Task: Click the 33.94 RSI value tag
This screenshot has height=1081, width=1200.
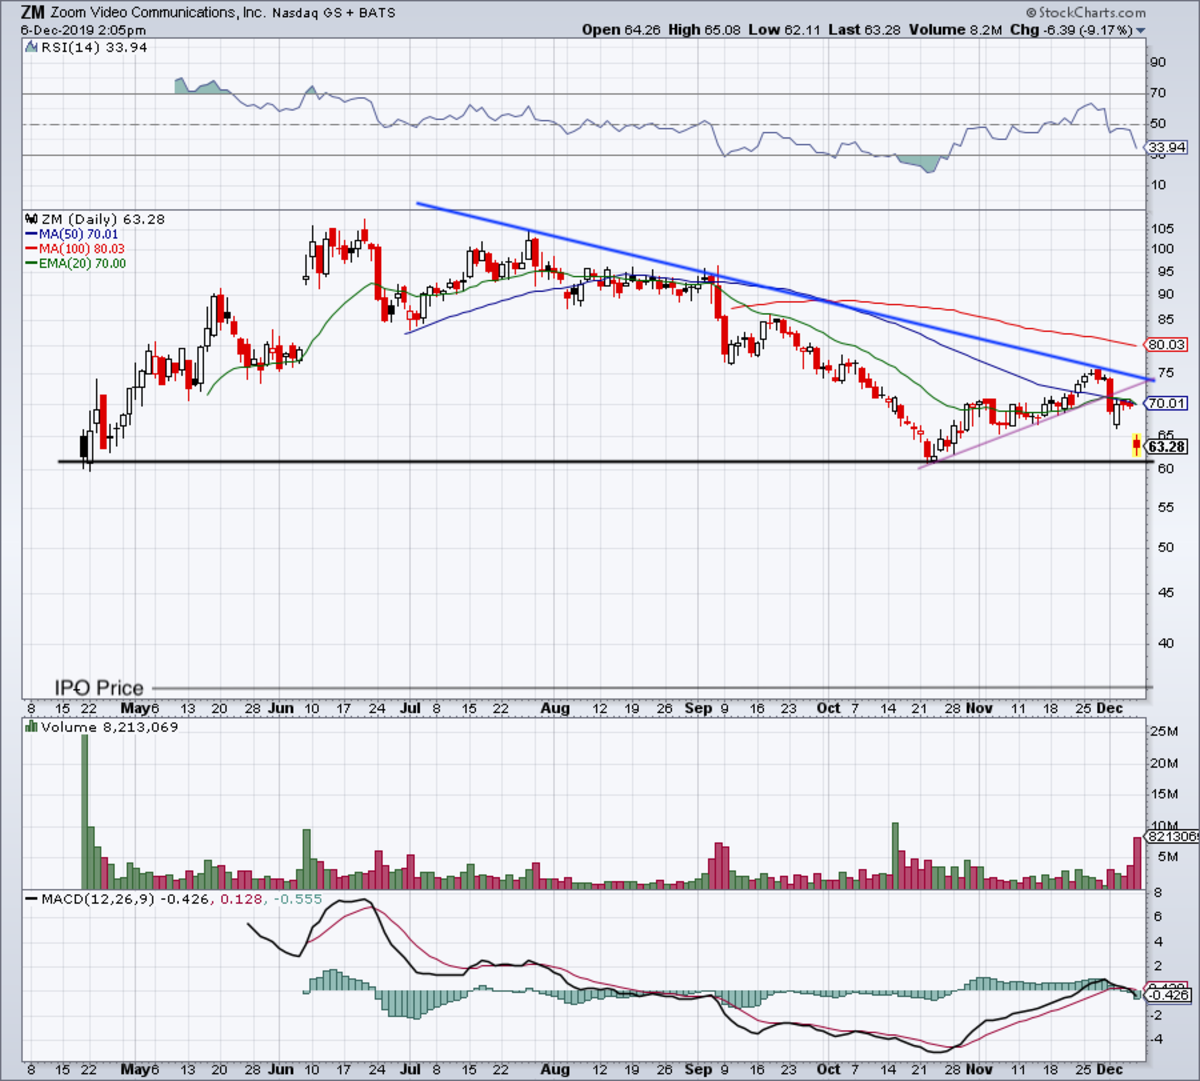Action: coord(1166,148)
